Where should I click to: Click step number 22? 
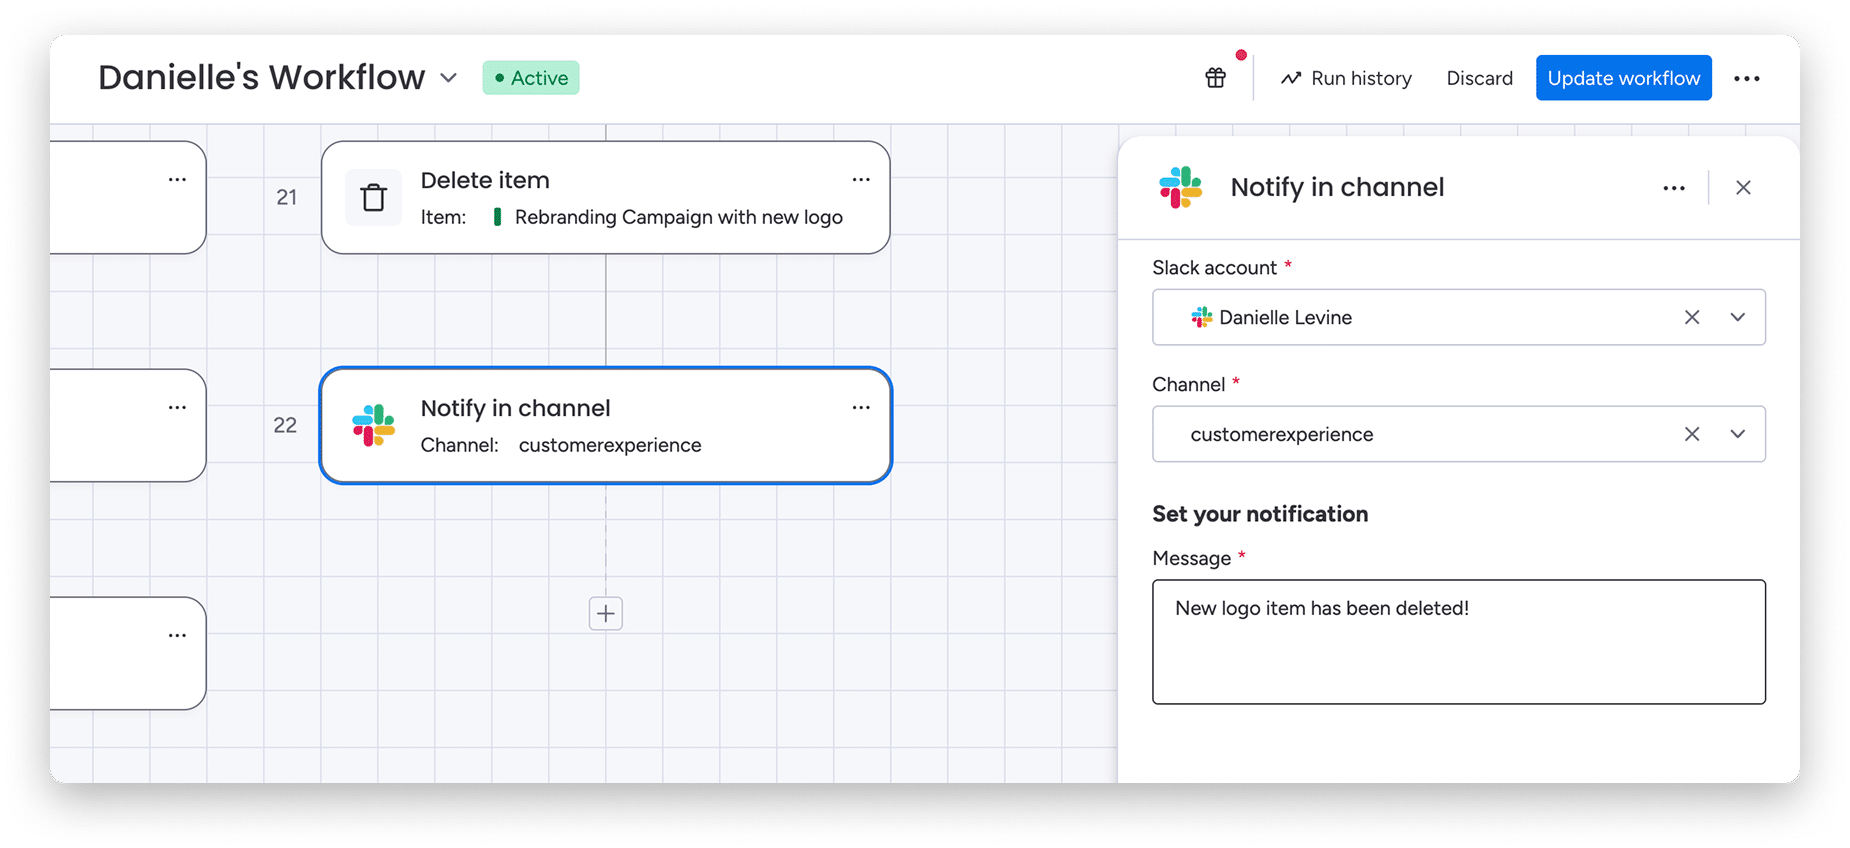285,425
